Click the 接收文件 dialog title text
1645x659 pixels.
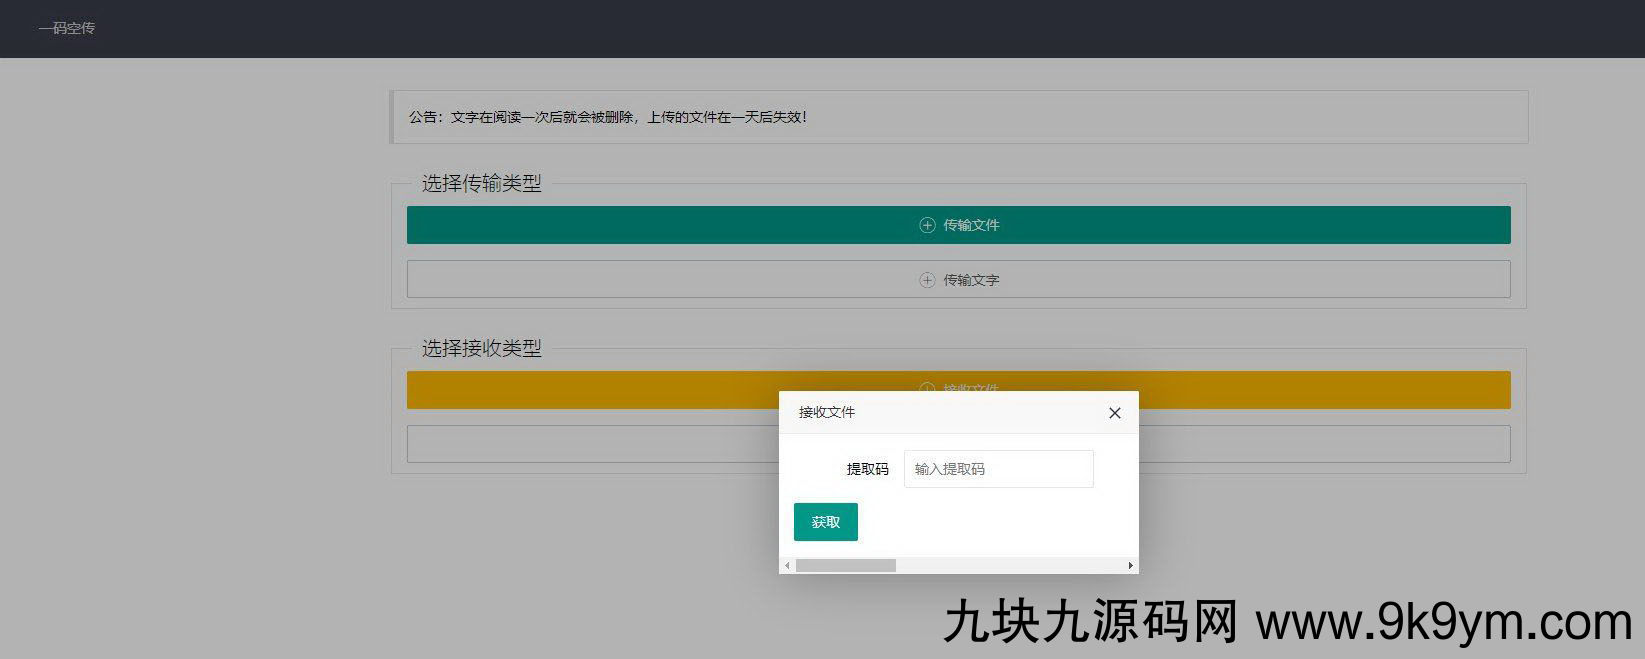pos(826,412)
